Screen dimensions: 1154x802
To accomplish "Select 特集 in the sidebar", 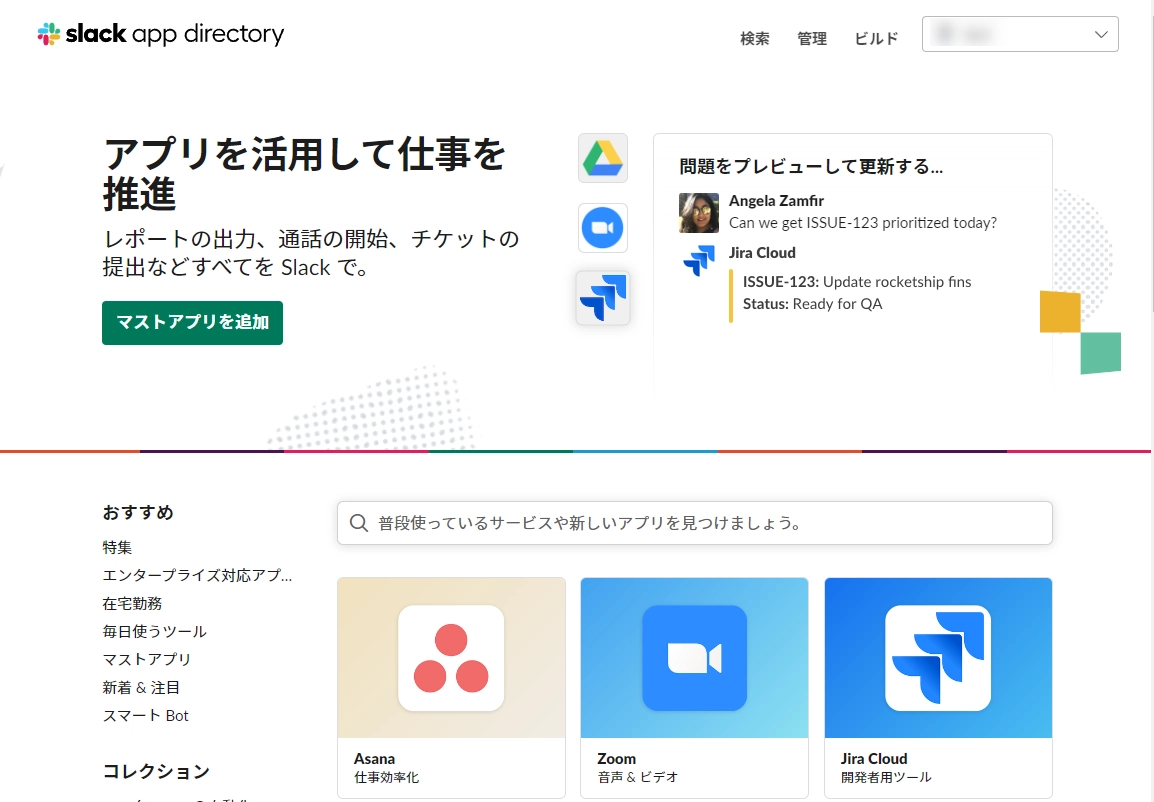I will [117, 547].
